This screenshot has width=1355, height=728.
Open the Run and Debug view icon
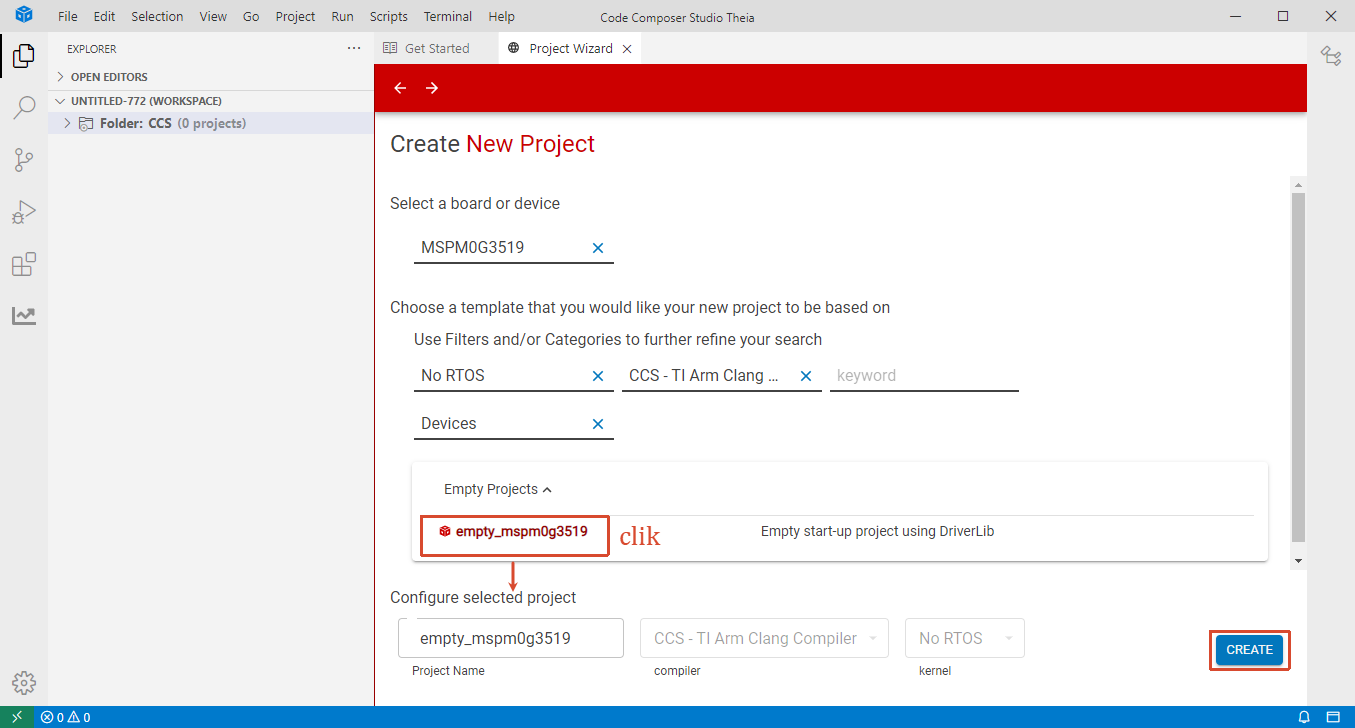click(24, 212)
